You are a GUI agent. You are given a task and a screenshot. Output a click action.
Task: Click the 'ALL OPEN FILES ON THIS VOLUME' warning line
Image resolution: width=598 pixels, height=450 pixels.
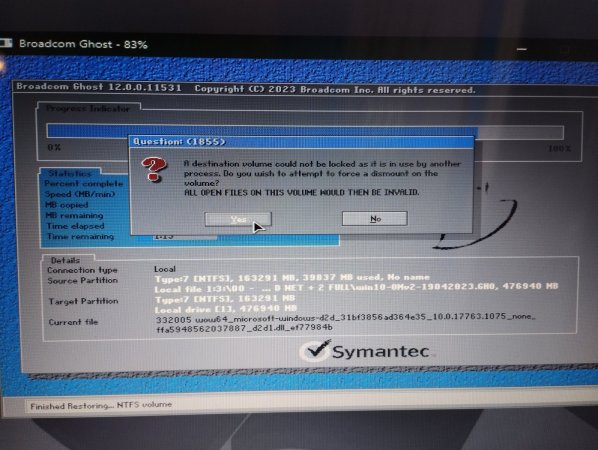tap(302, 192)
